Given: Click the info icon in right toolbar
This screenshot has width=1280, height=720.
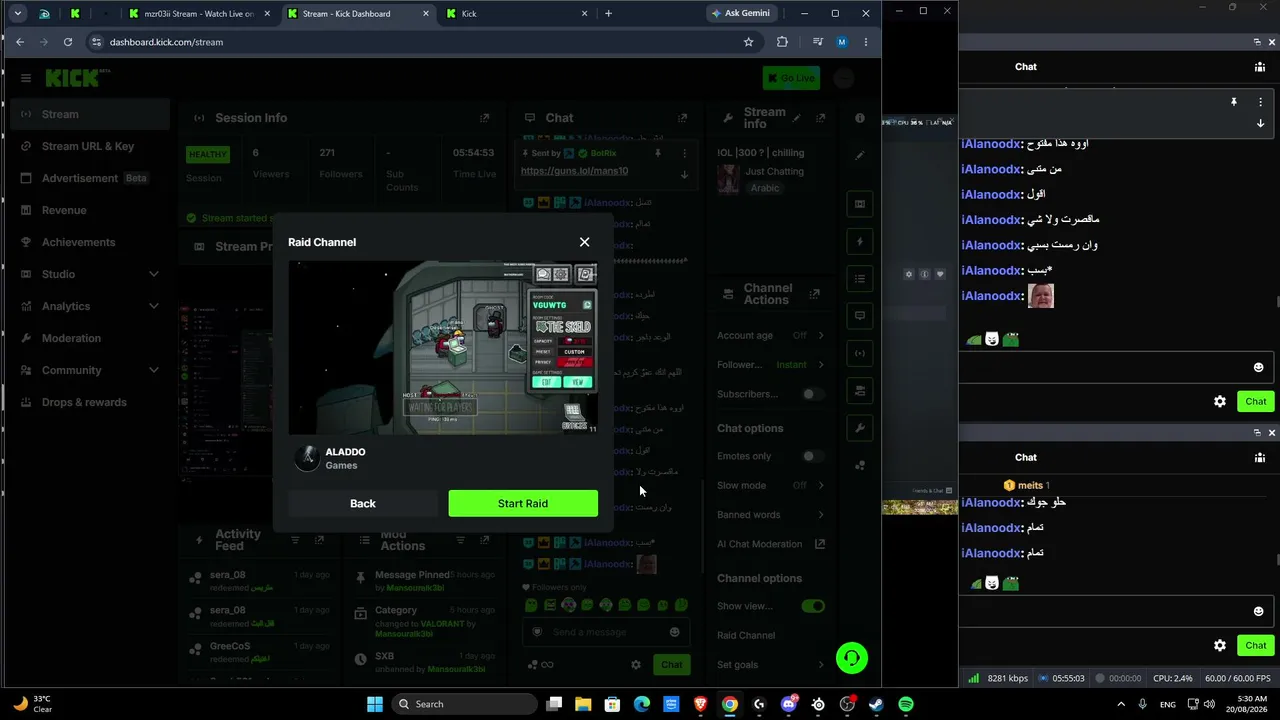Looking at the screenshot, I should coord(859,118).
